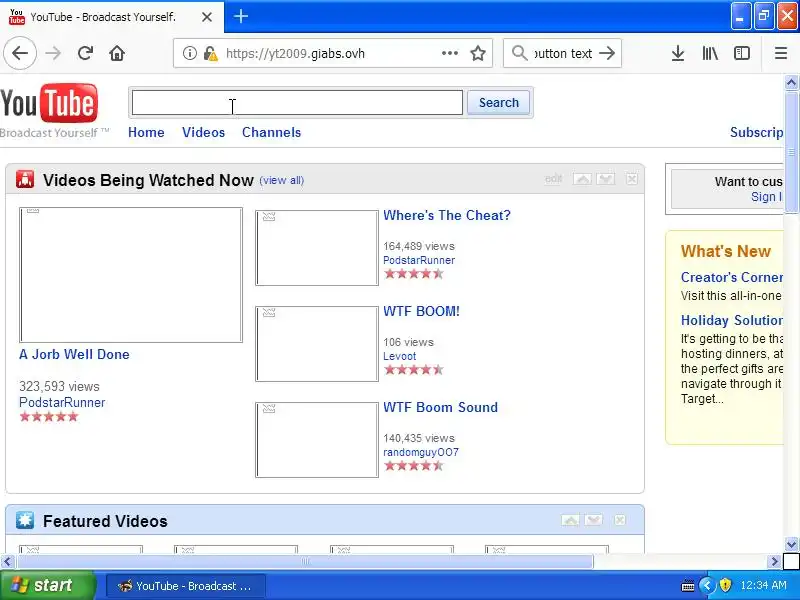The height and width of the screenshot is (600, 800).
Task: Select the YouTube taskbar window button
Action: (x=186, y=586)
